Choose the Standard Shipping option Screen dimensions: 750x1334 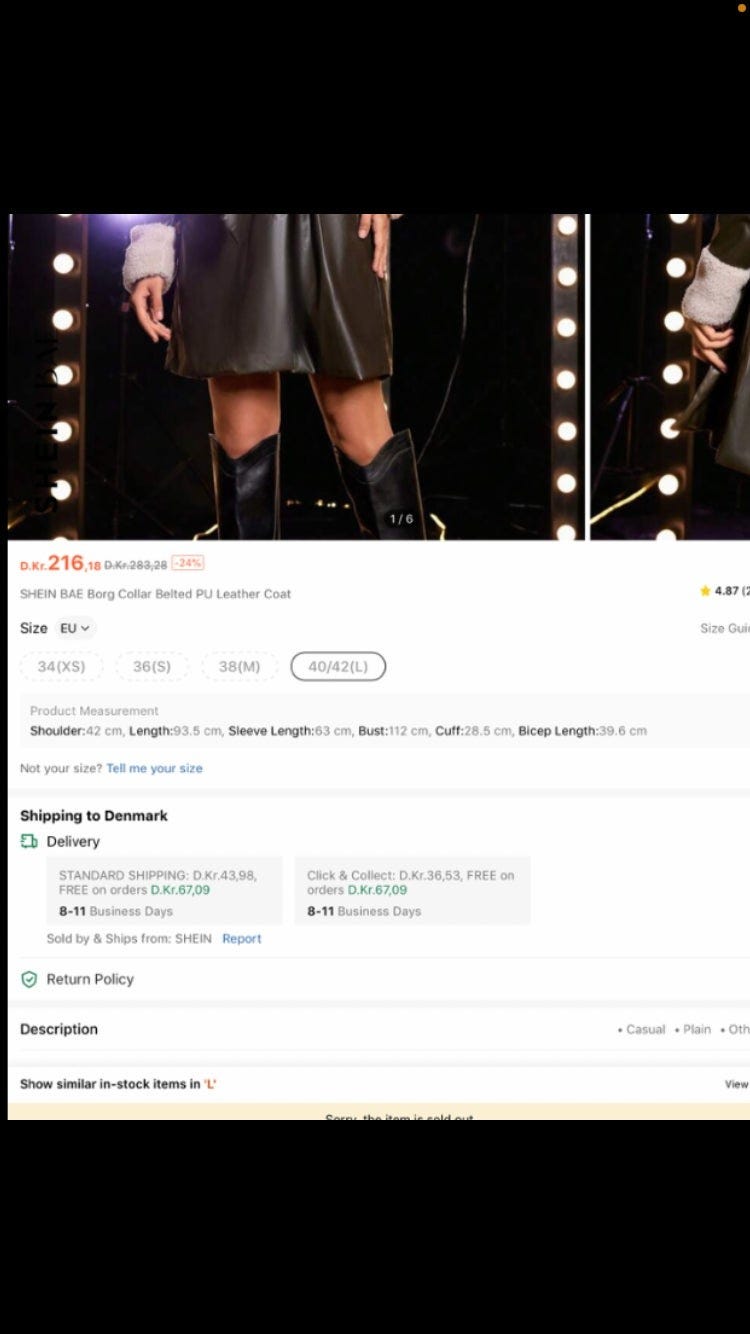164,890
